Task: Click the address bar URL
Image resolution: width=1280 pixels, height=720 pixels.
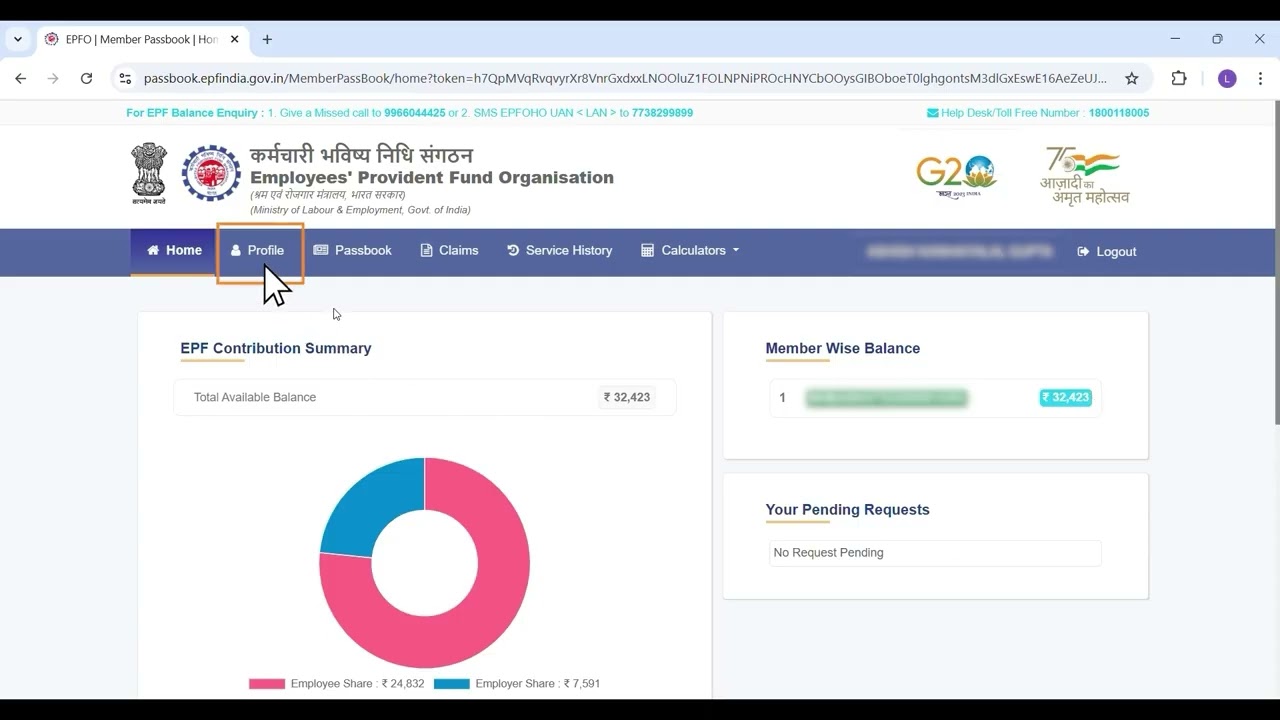Action: point(625,78)
